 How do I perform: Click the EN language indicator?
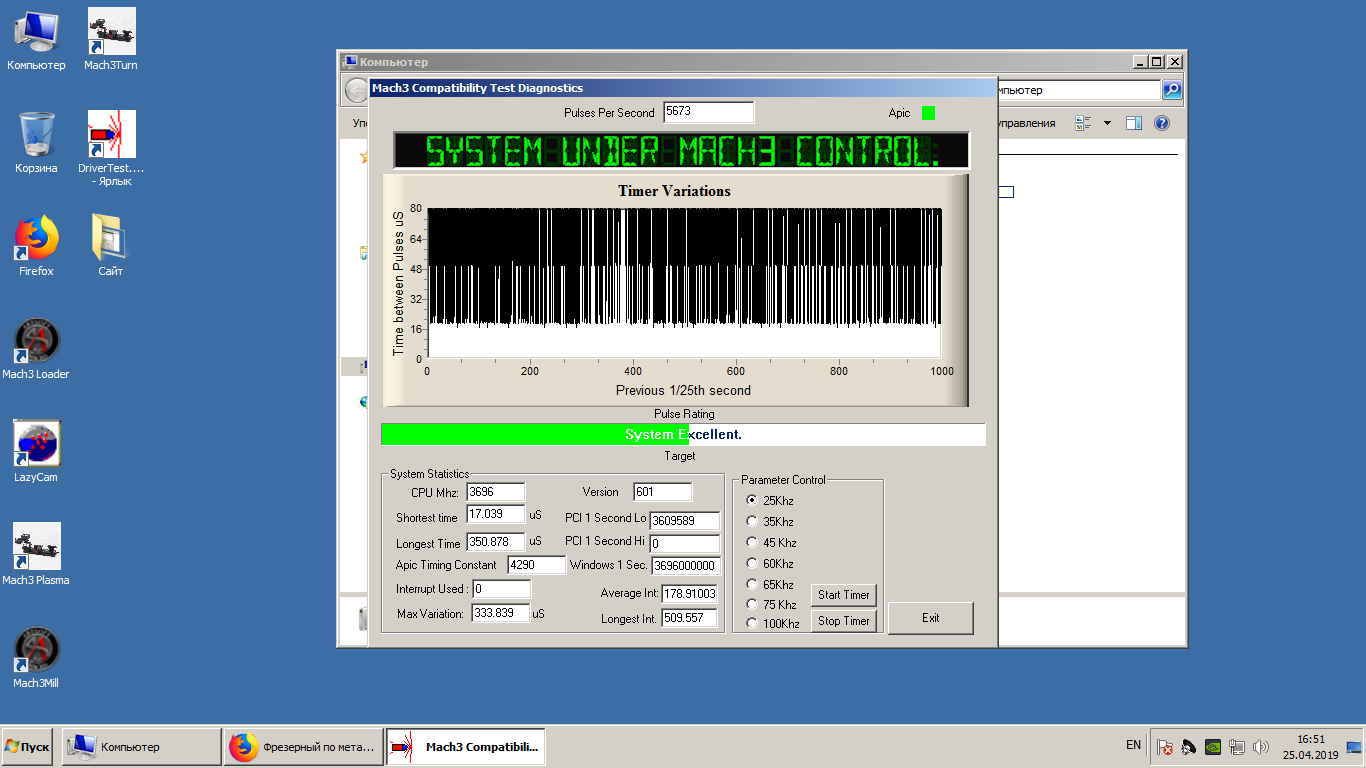point(1133,745)
